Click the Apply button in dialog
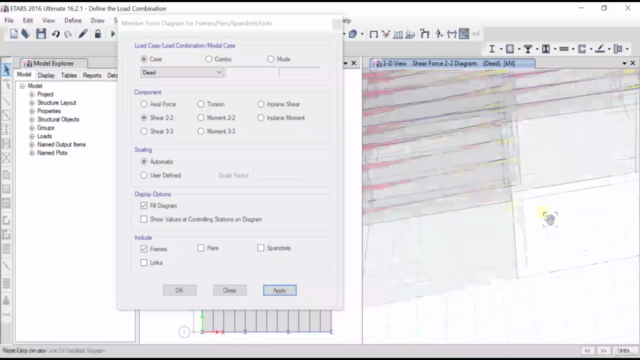 click(280, 290)
